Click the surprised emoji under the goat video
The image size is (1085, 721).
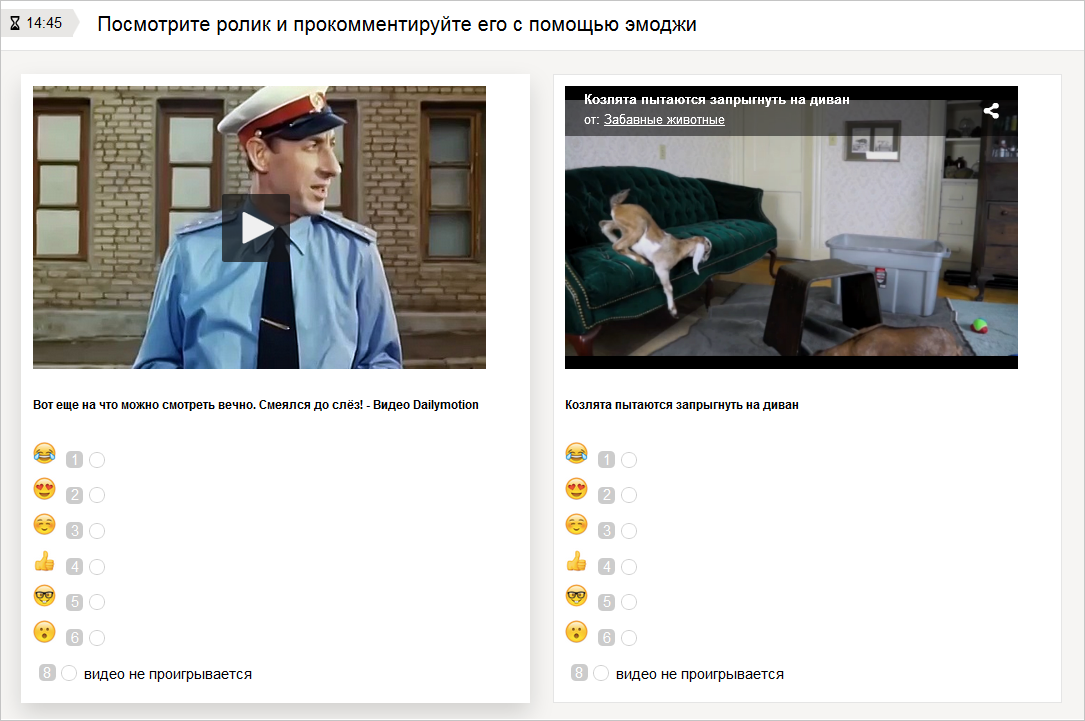coord(576,632)
